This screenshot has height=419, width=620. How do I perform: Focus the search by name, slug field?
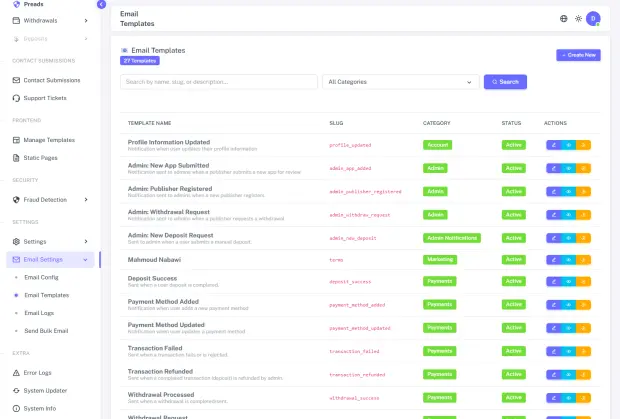point(219,82)
